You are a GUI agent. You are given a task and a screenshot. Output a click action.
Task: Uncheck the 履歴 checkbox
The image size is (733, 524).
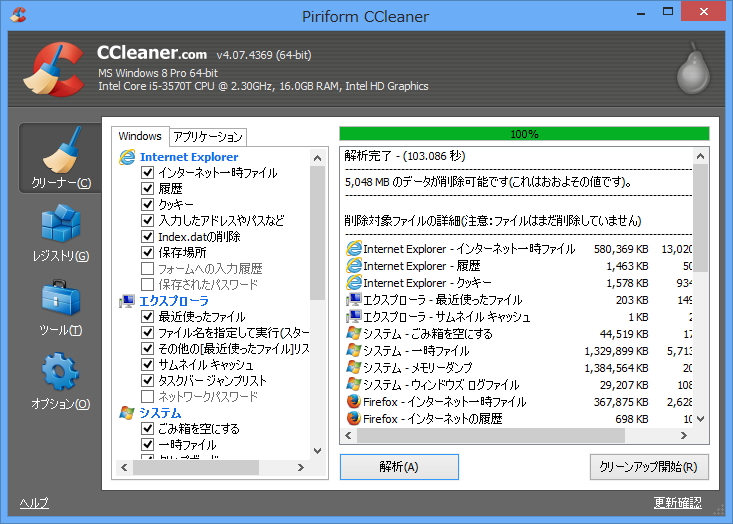pyautogui.click(x=147, y=188)
